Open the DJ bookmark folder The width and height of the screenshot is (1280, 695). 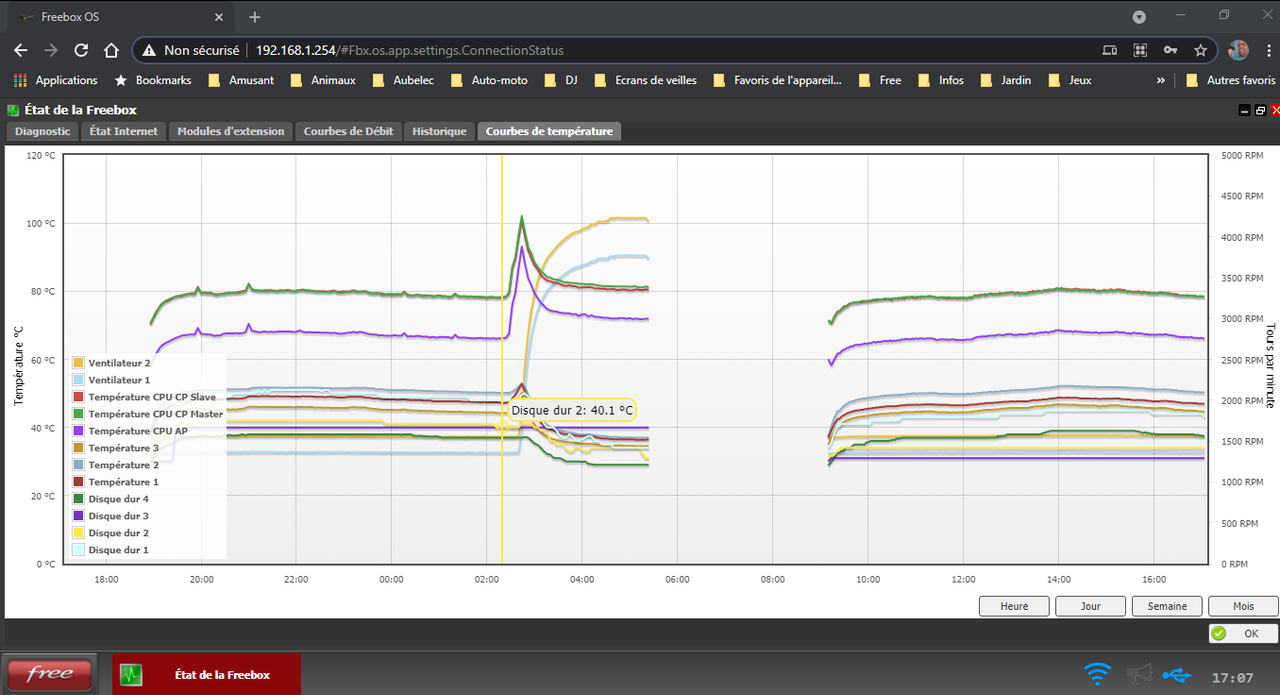click(561, 80)
